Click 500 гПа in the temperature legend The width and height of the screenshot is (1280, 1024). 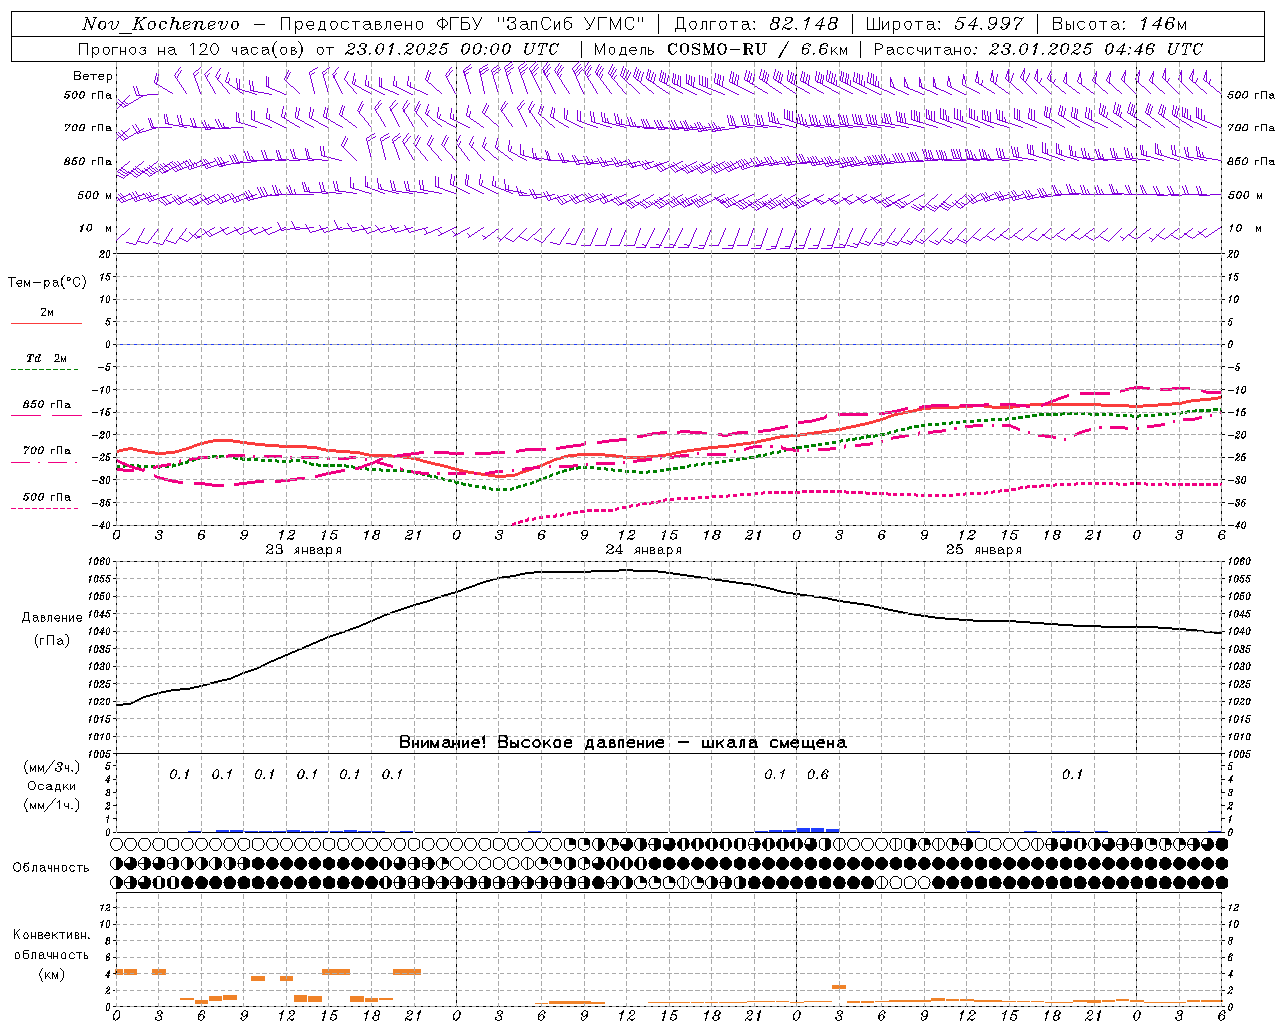click(x=47, y=496)
